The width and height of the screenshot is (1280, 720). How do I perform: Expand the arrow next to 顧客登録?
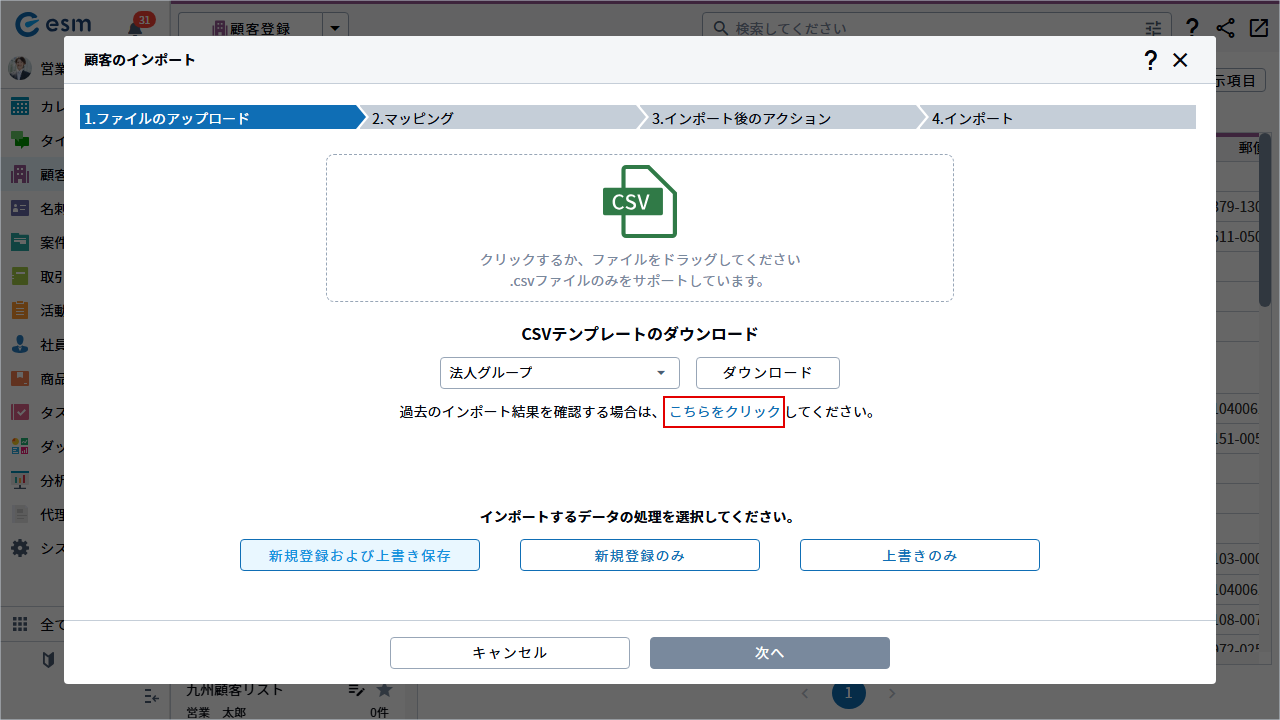[335, 28]
